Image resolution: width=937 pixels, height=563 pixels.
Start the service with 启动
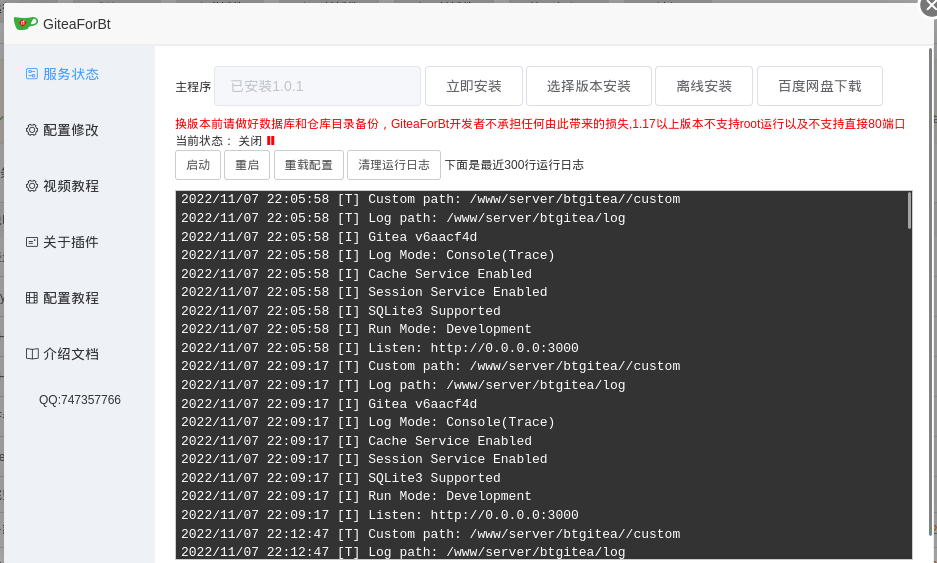click(198, 165)
